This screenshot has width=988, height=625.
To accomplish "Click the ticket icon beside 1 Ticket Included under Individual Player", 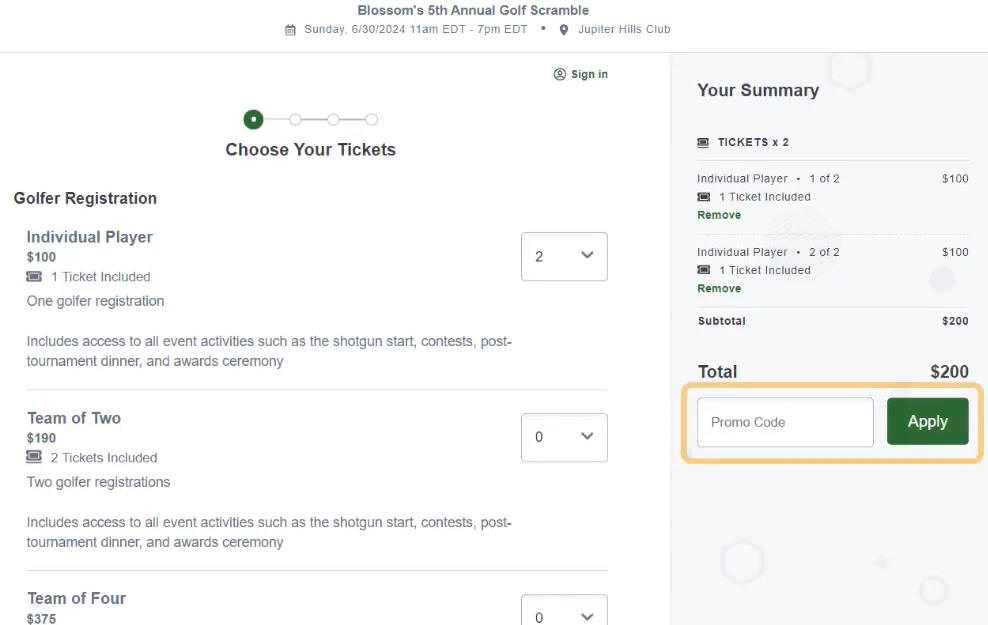I will coord(34,277).
